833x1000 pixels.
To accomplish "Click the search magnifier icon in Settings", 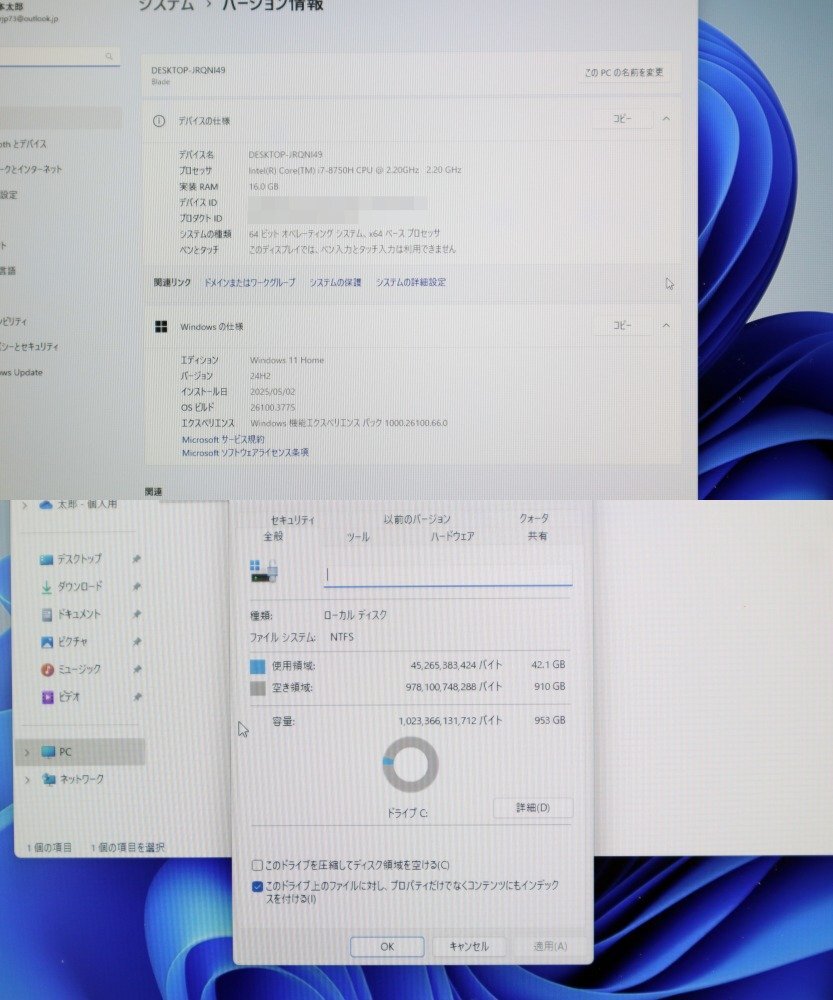I will point(109,56).
